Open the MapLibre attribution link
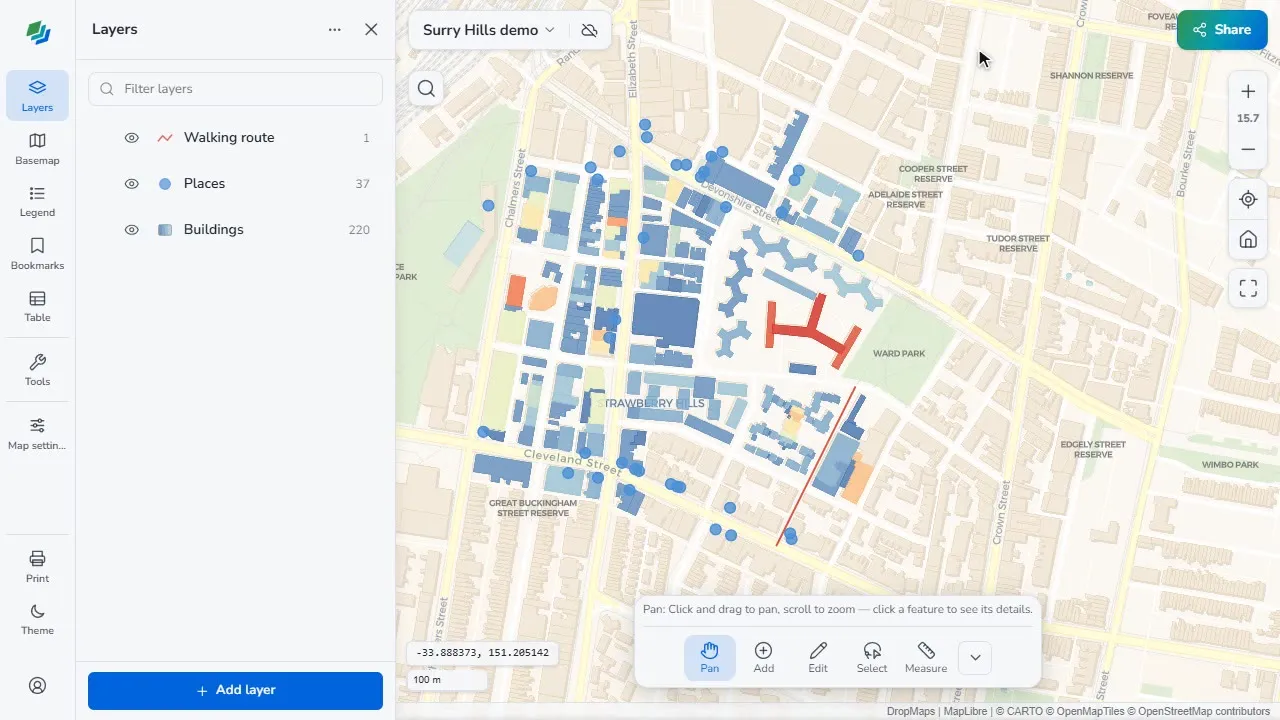 coord(966,712)
